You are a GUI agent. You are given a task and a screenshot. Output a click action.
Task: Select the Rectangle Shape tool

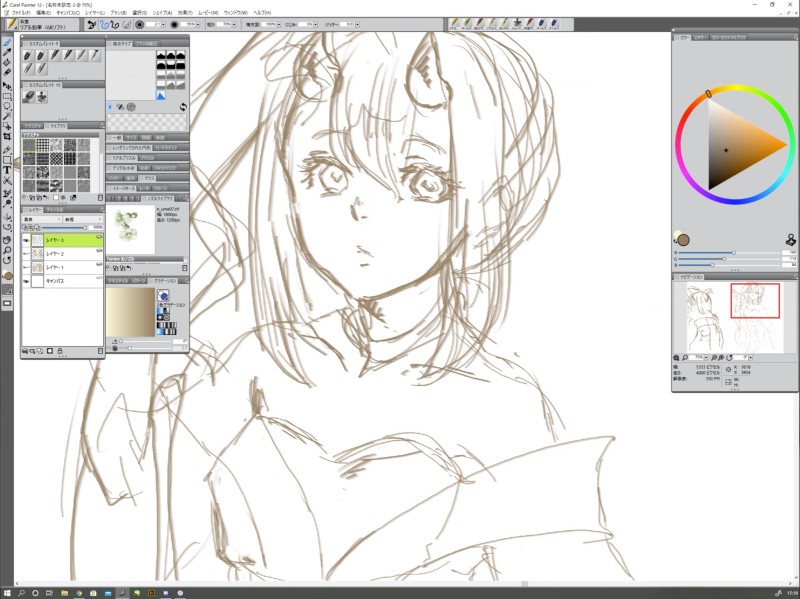[7, 160]
